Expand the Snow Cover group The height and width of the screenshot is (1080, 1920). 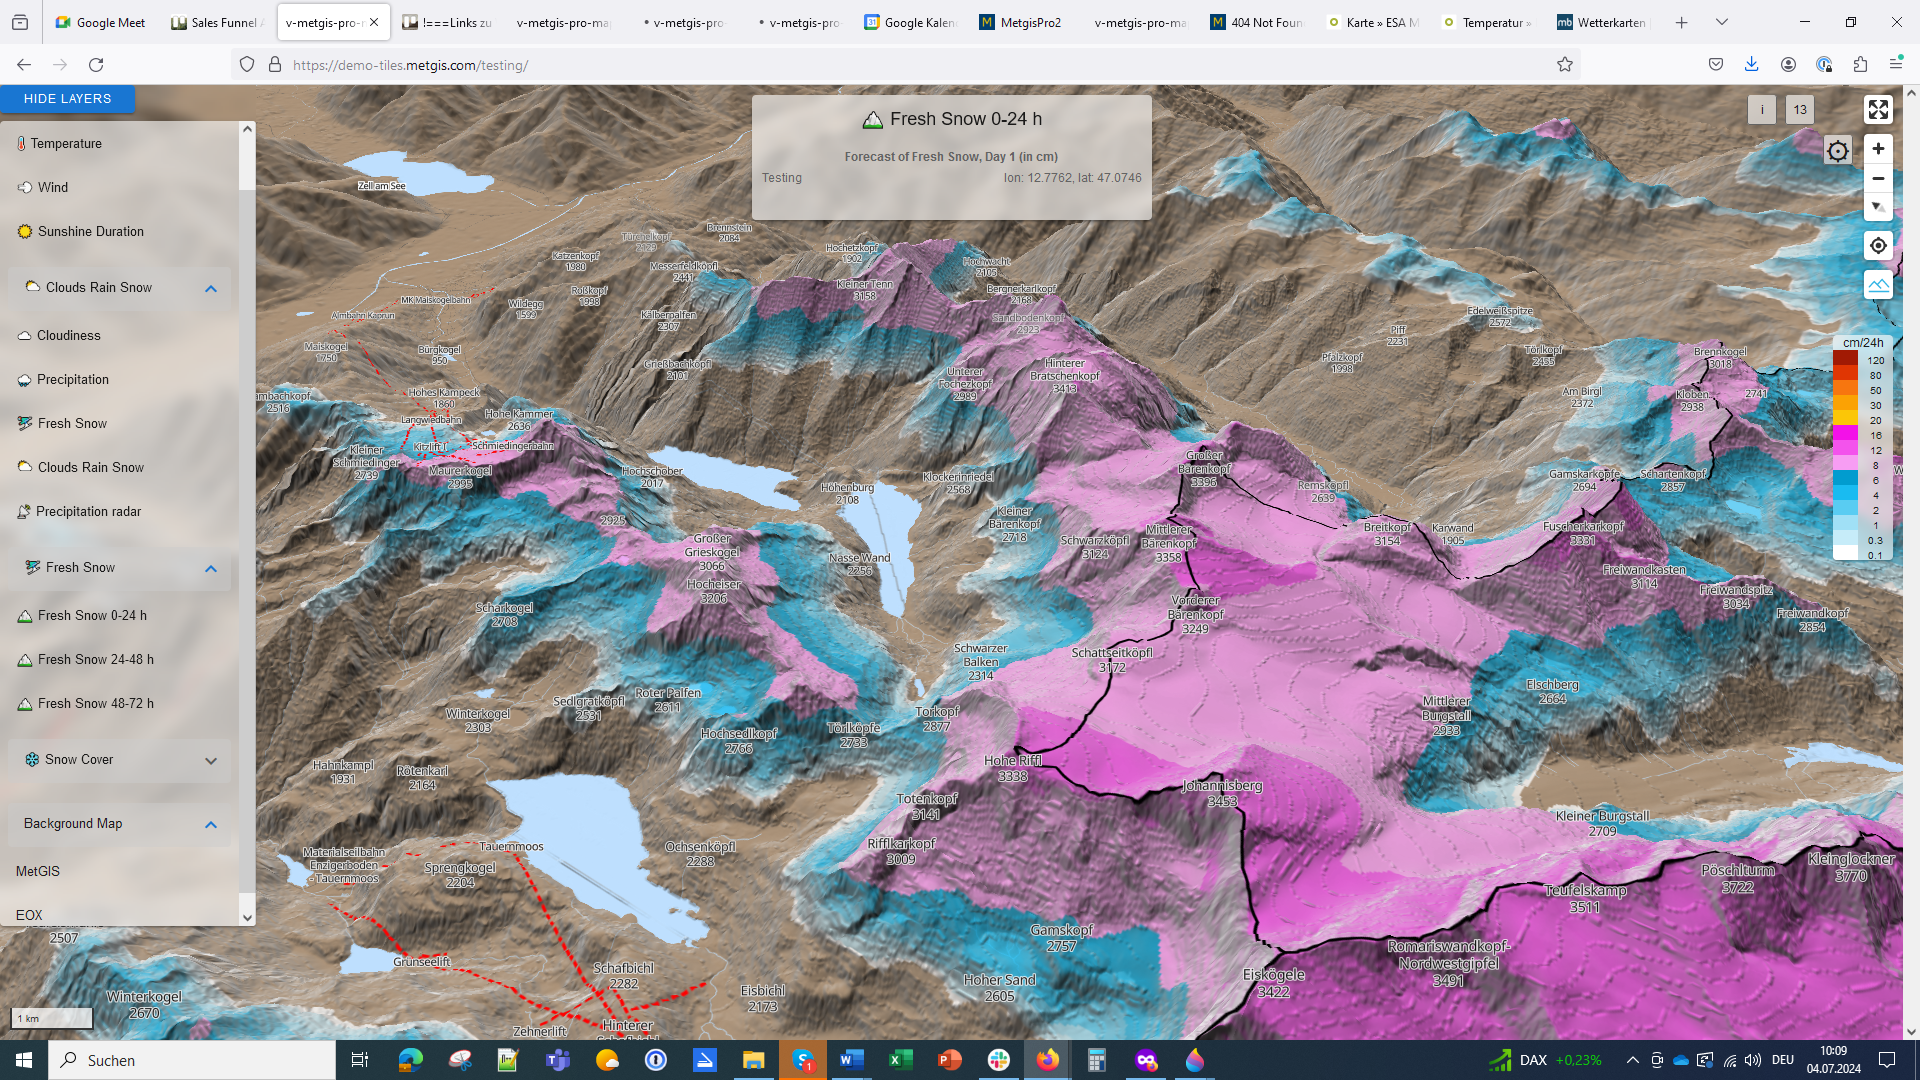tap(210, 761)
